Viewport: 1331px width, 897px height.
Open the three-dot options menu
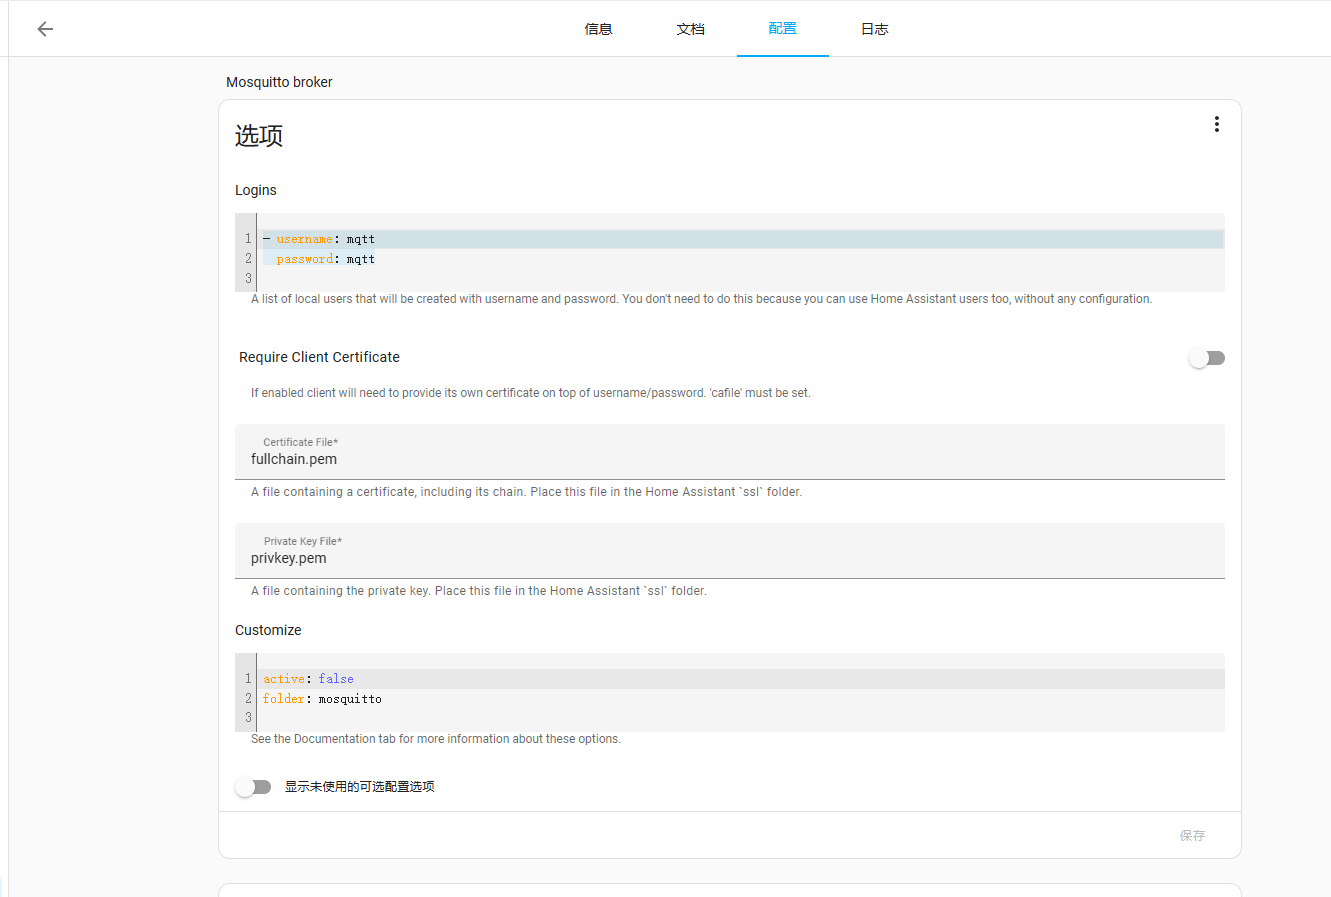coord(1216,124)
